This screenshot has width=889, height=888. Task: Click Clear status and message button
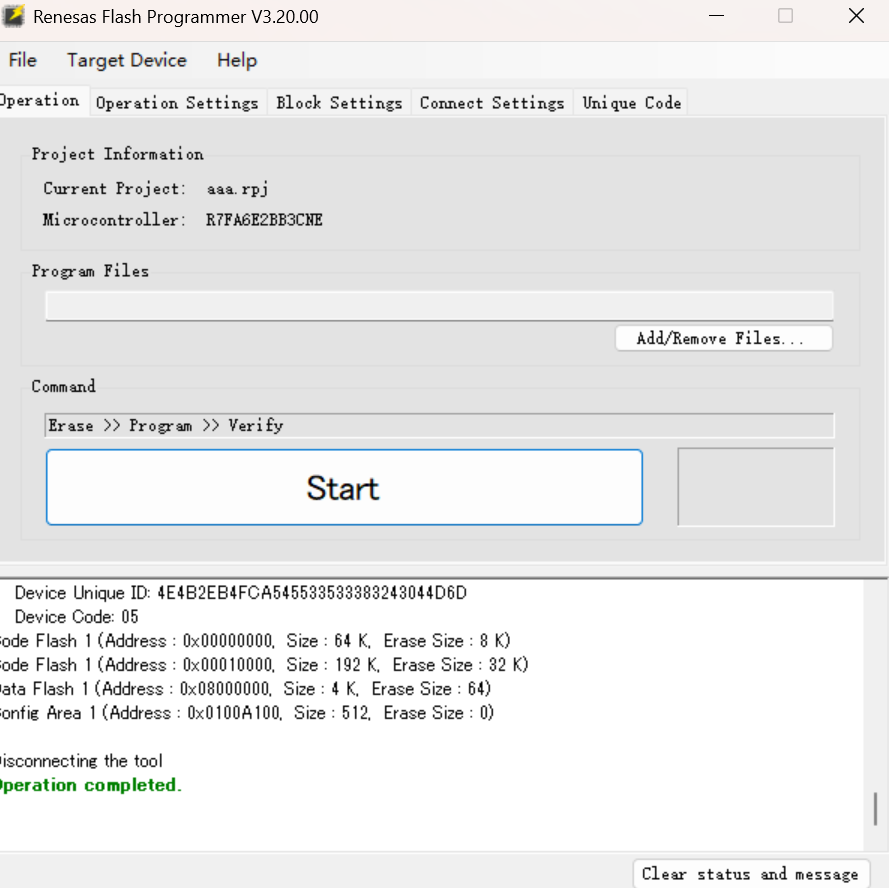[x=750, y=874]
